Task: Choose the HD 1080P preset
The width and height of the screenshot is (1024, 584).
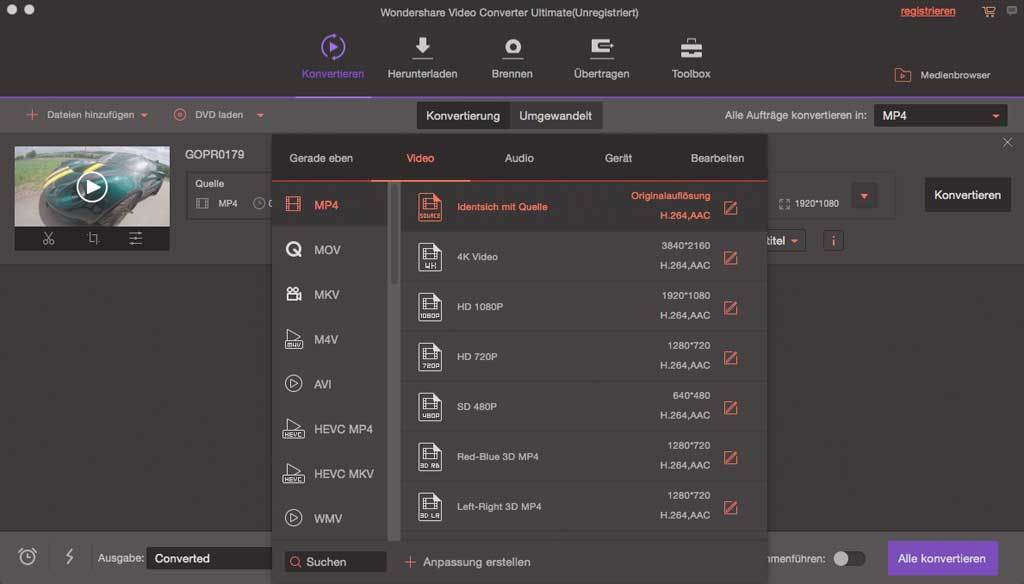Action: click(584, 306)
